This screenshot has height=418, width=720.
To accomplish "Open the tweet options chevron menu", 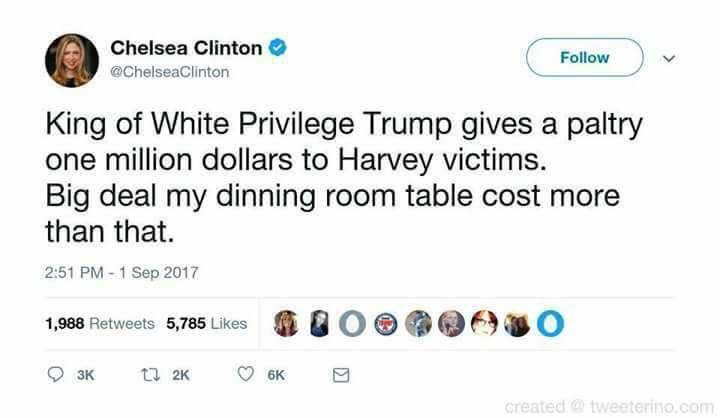I will [669, 58].
